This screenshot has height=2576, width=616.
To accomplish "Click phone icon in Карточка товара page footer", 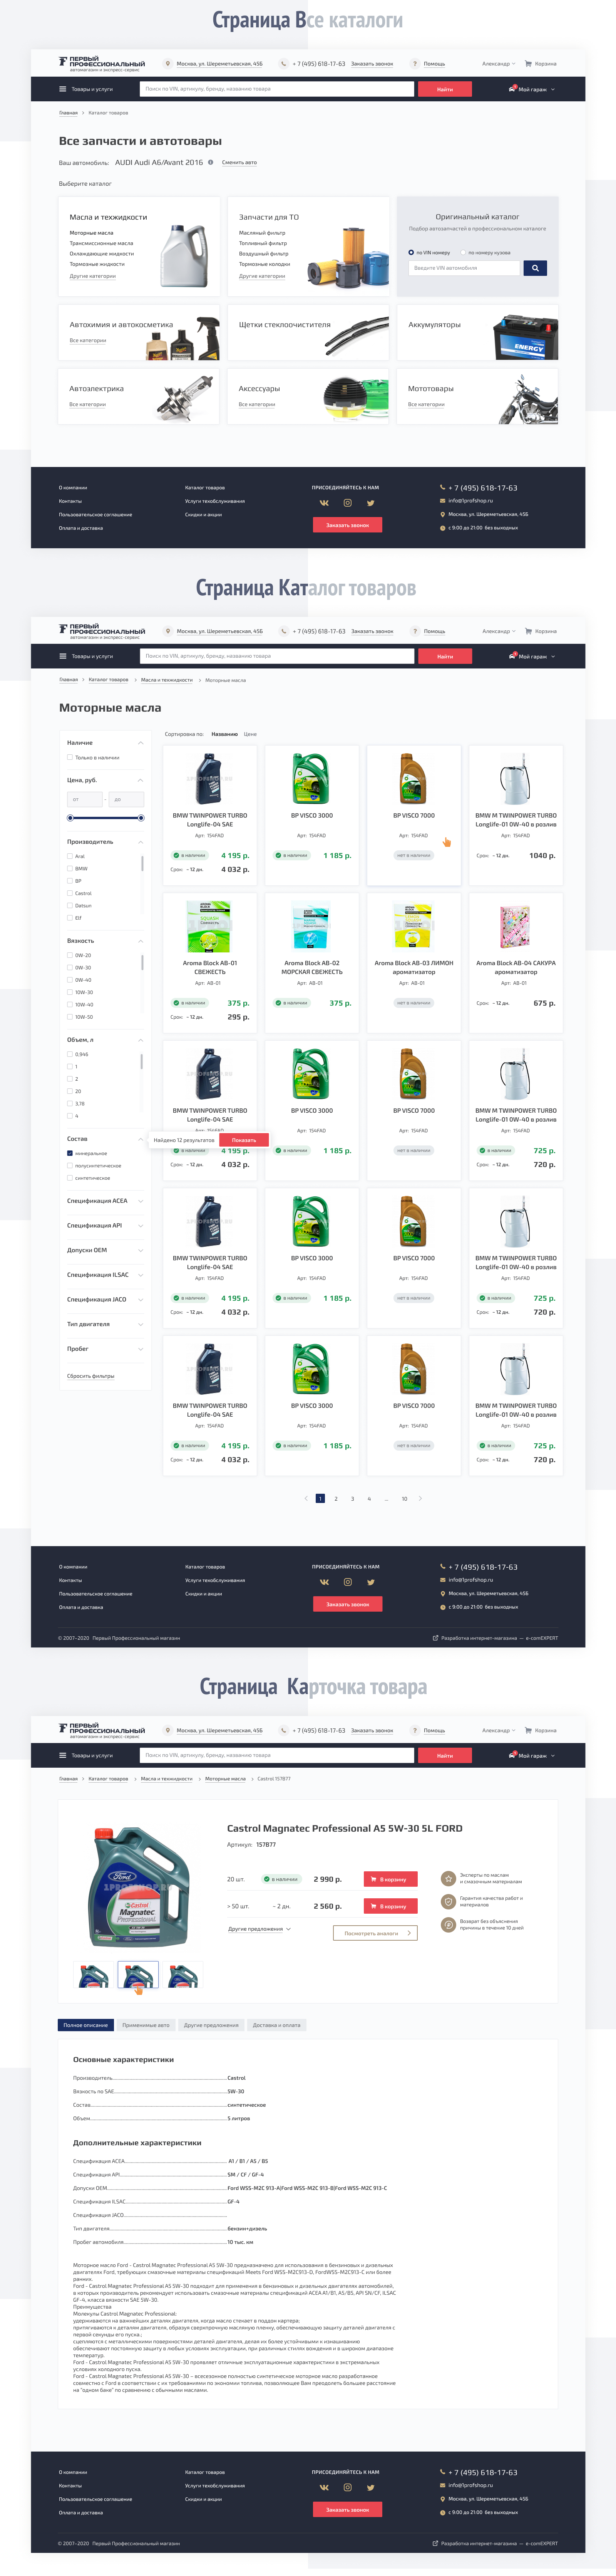I will [x=443, y=2472].
